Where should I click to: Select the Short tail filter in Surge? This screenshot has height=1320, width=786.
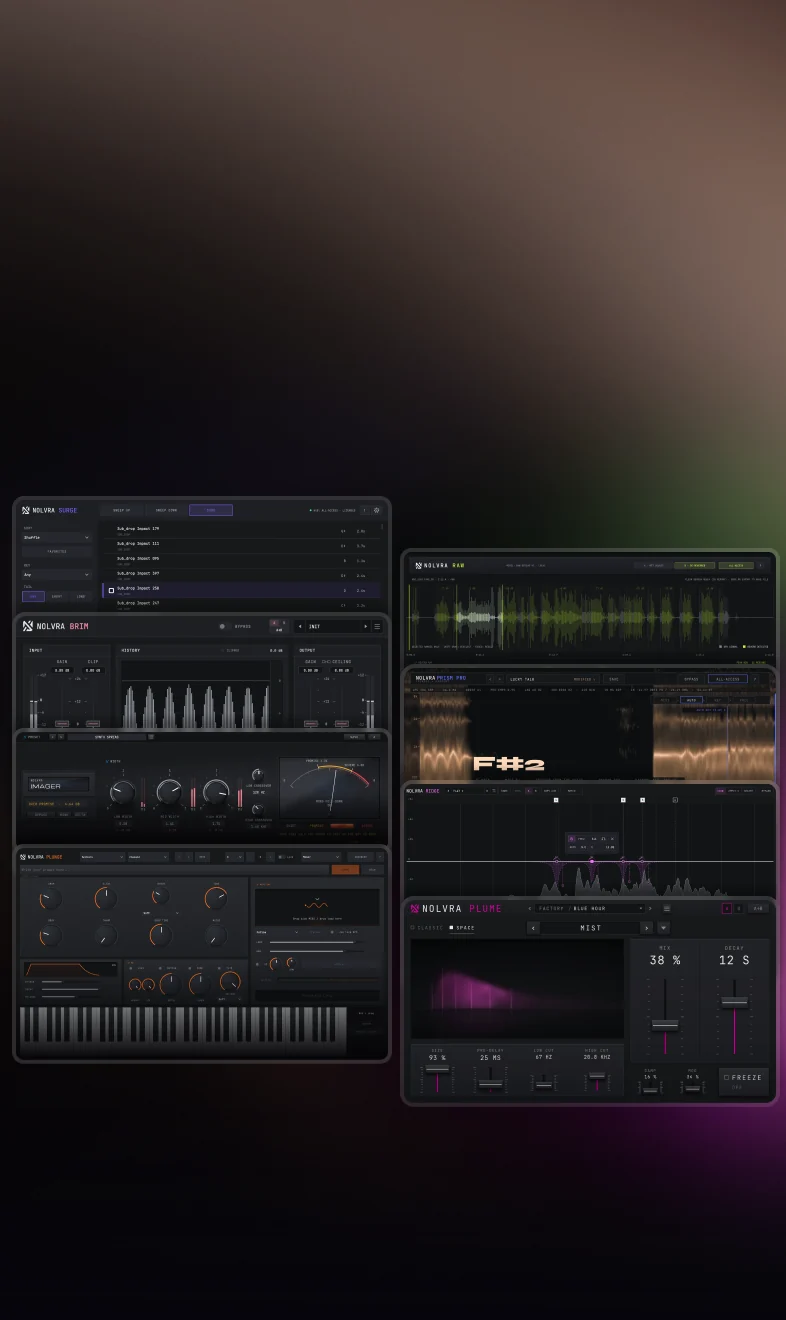click(57, 596)
